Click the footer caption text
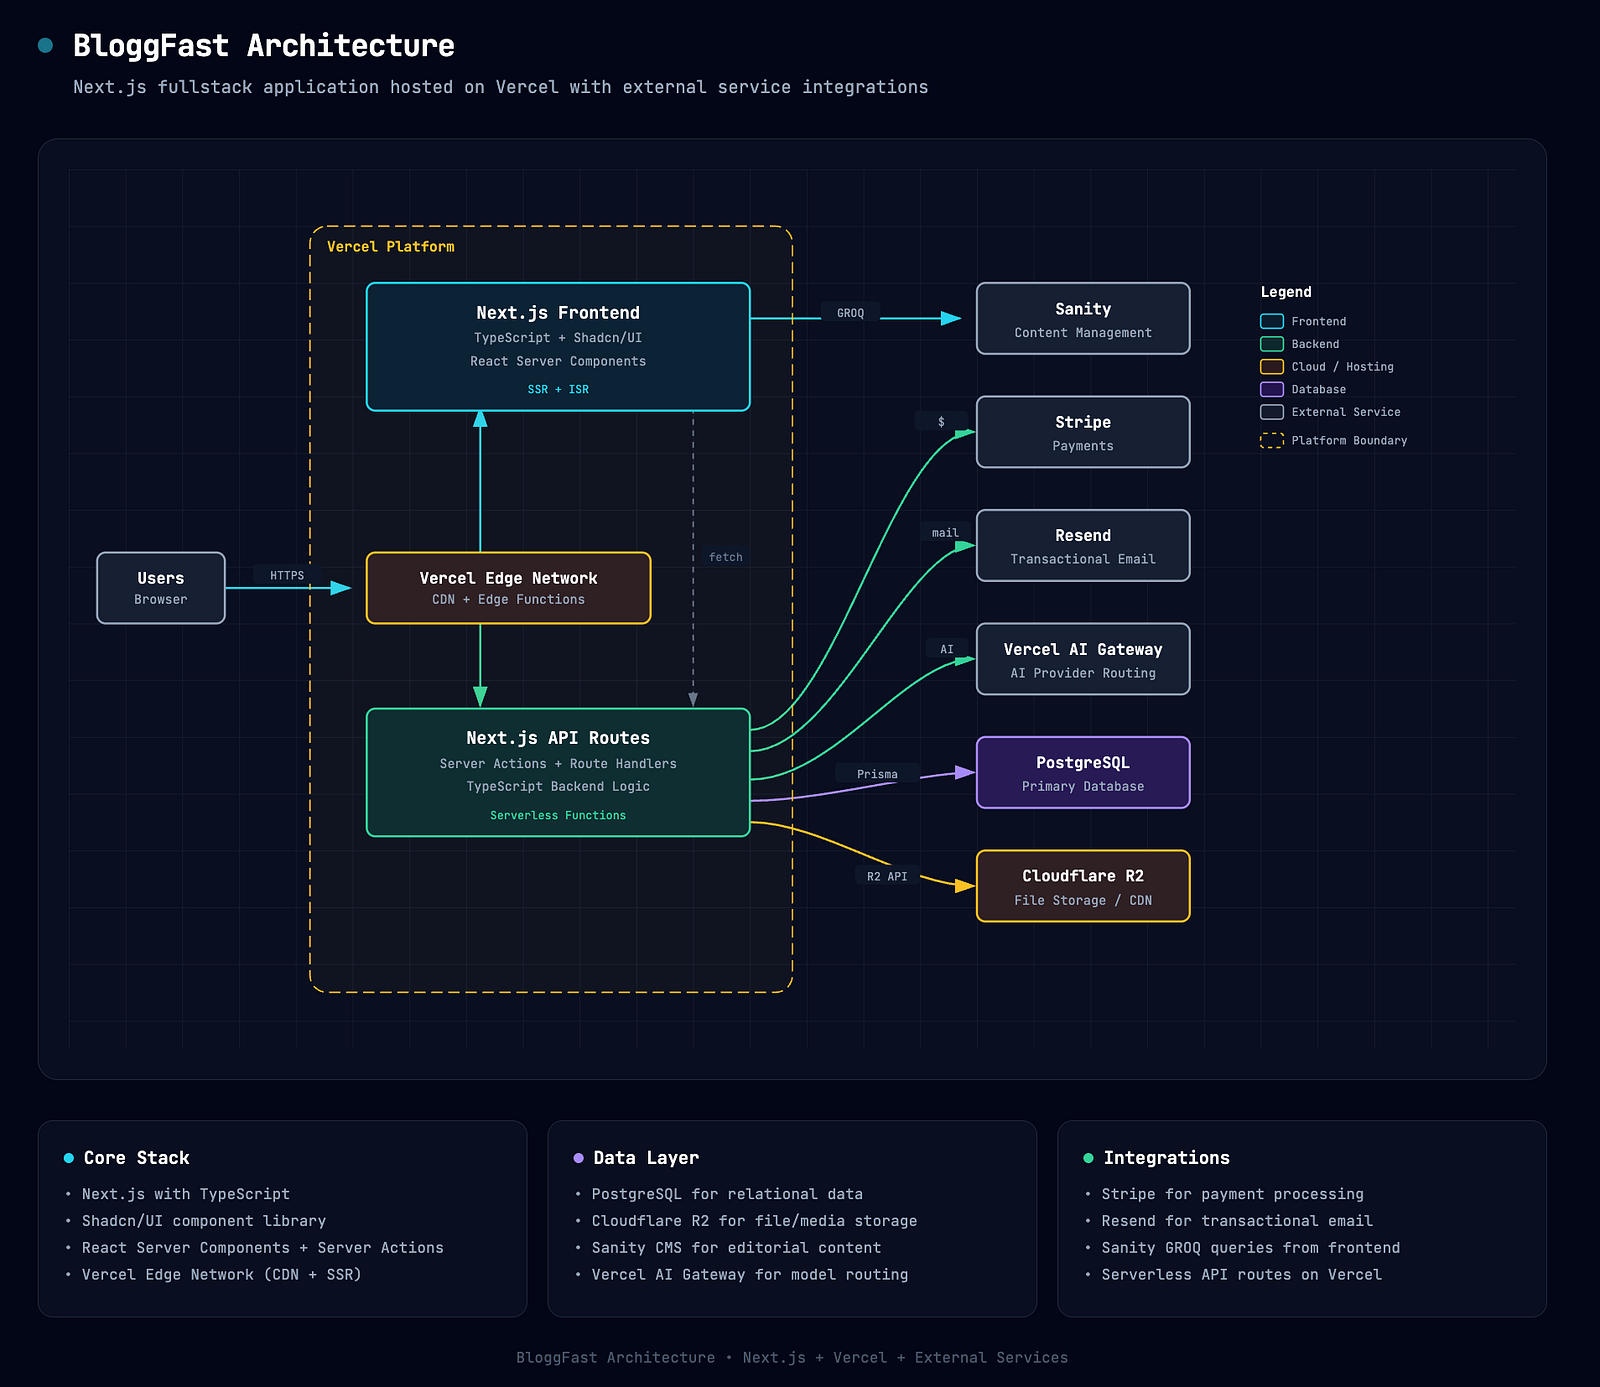The width and height of the screenshot is (1600, 1387). point(792,1358)
